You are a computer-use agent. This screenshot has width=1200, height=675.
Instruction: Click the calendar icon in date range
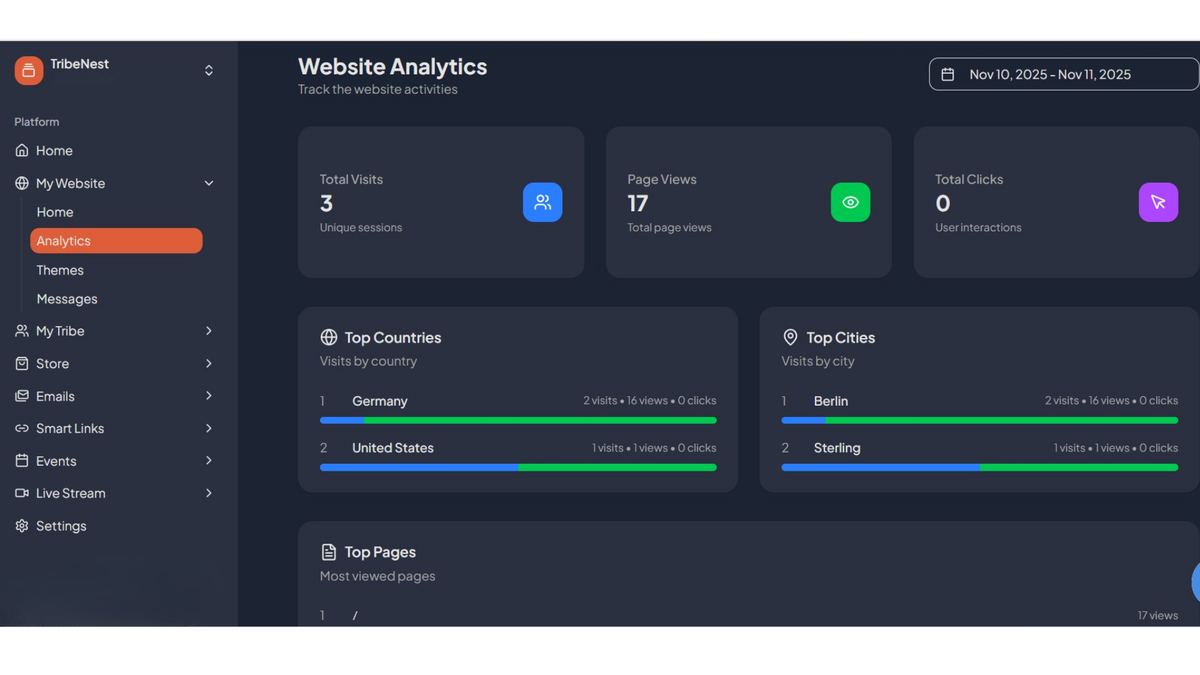[948, 74]
